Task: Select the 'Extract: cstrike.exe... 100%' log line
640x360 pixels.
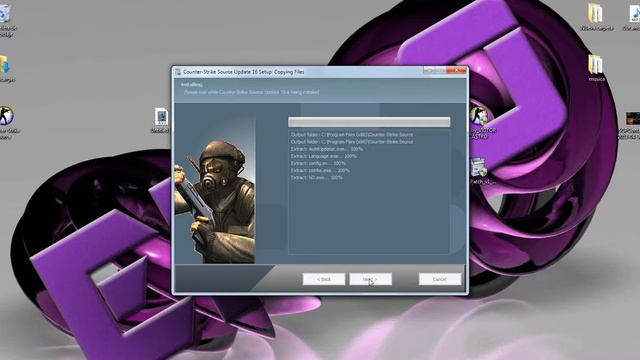Action: pyautogui.click(x=320, y=170)
